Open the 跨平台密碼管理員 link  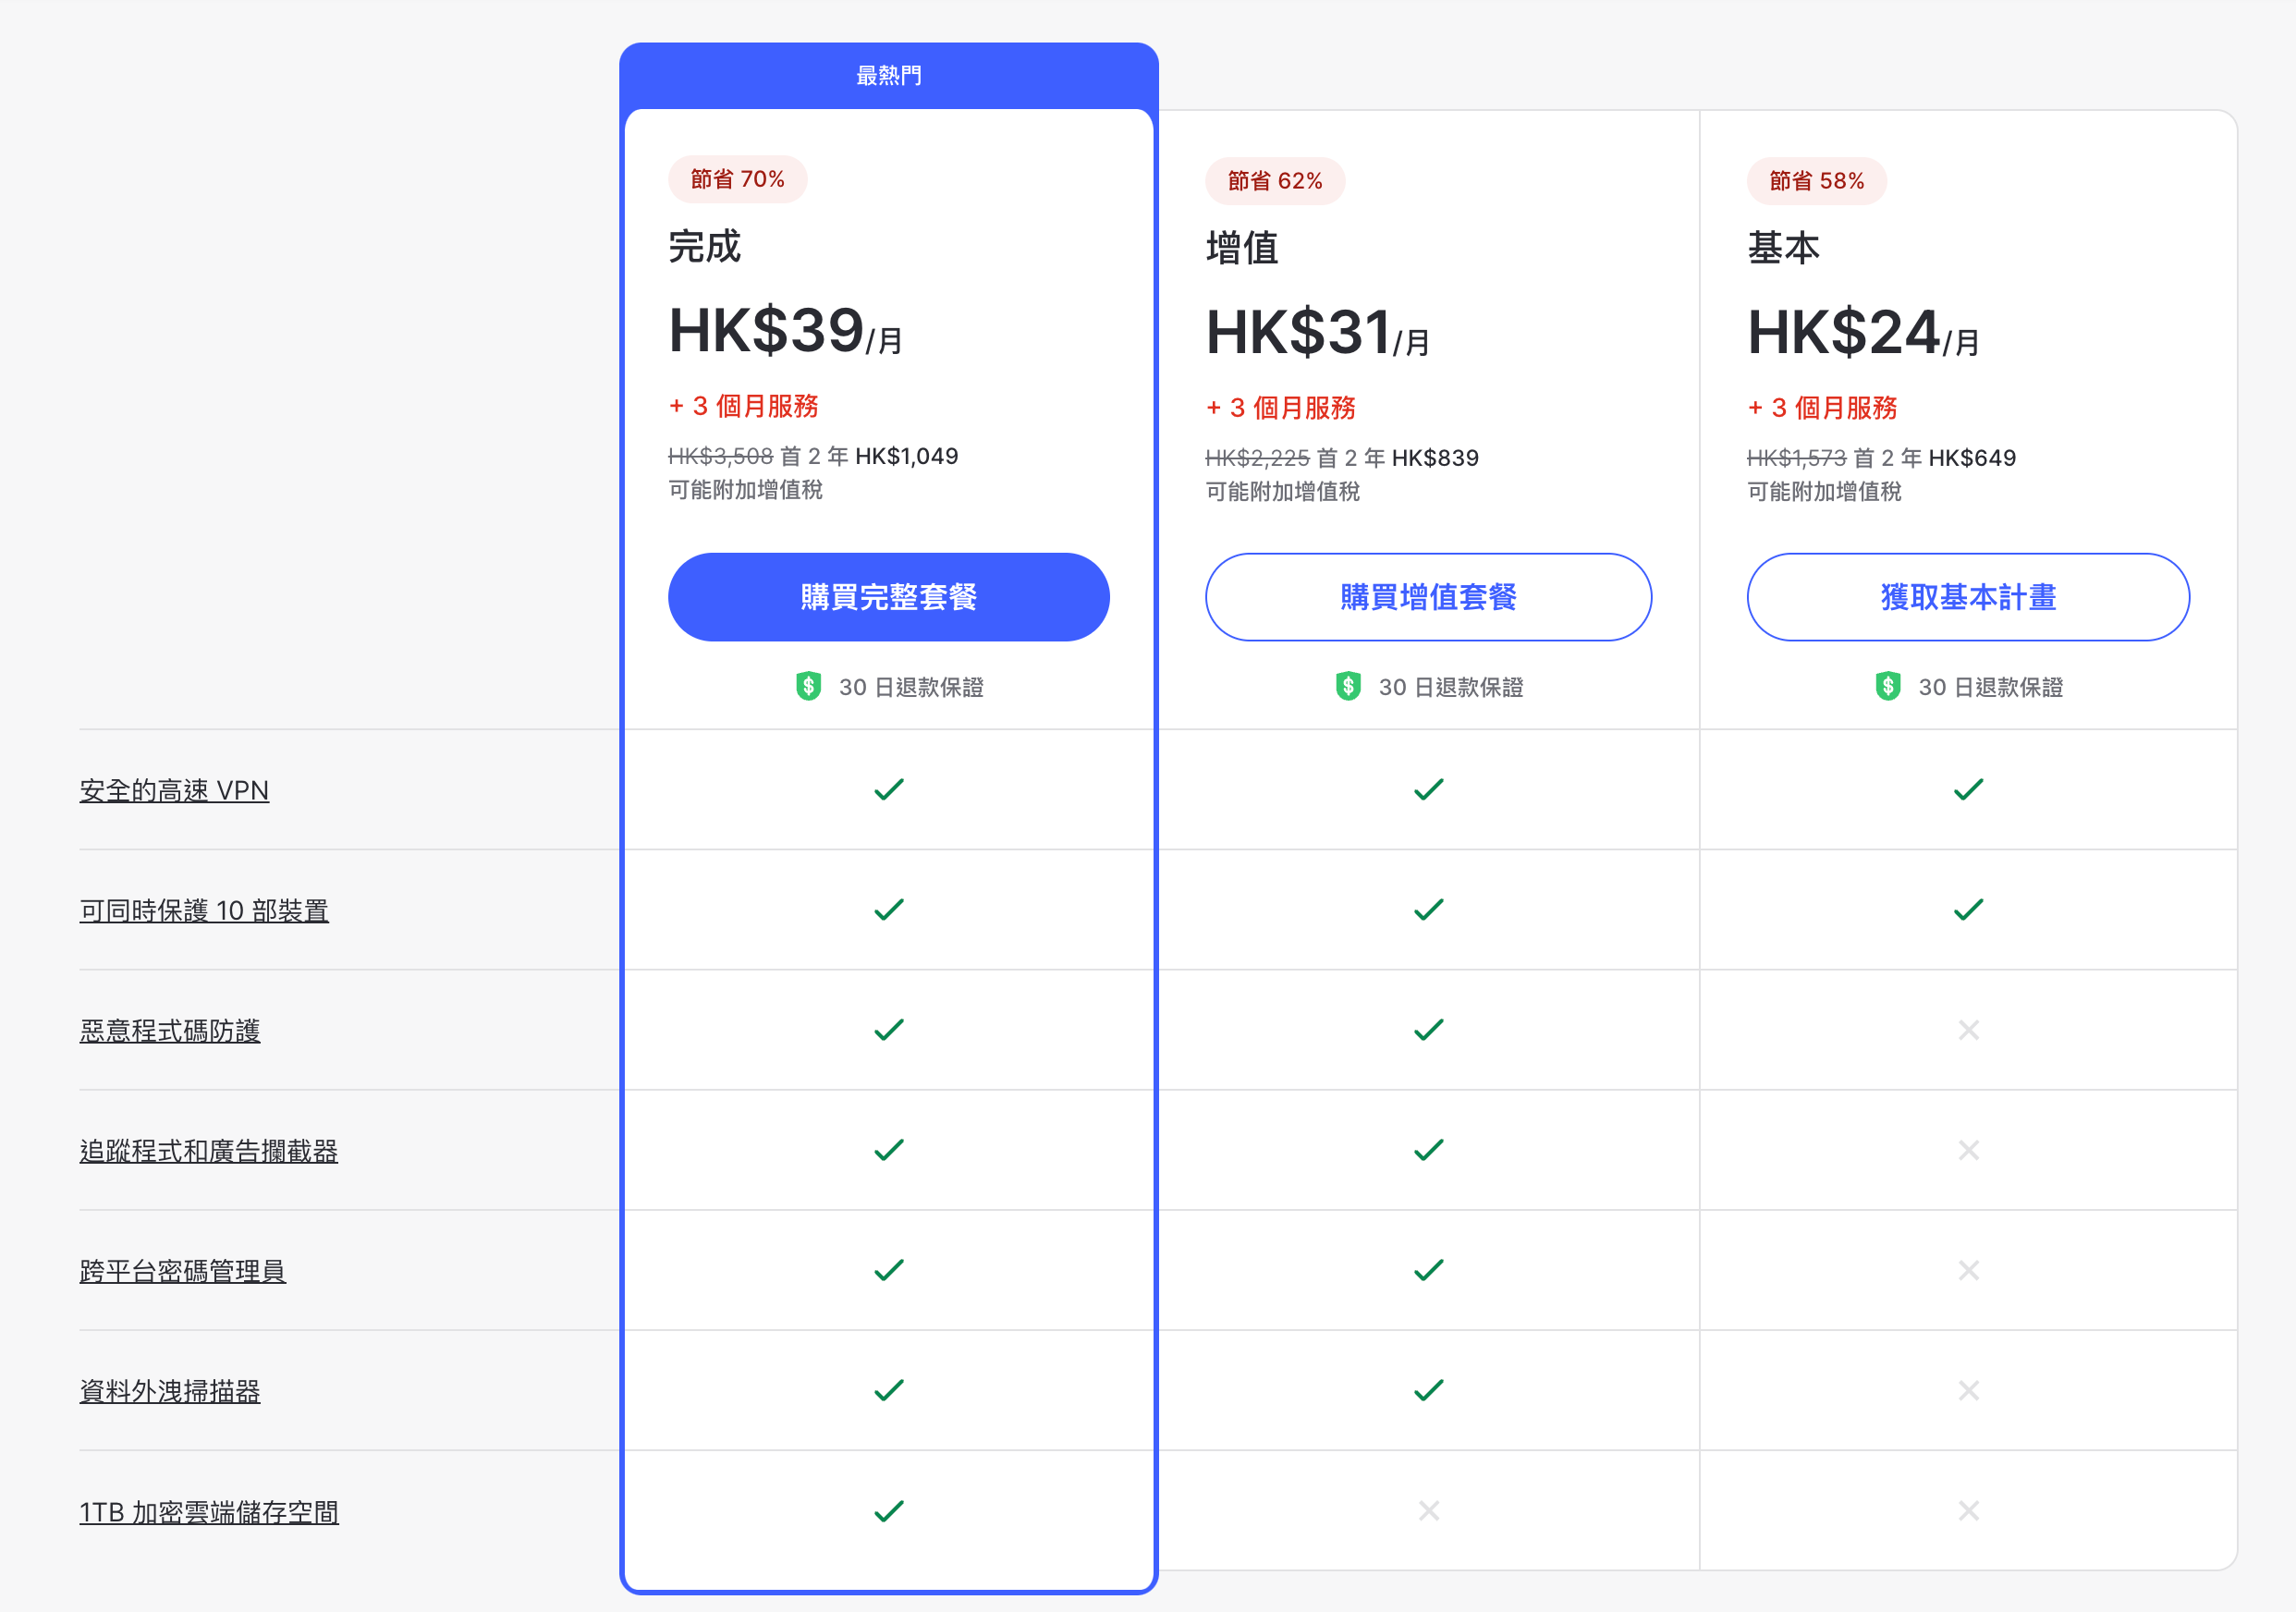click(x=183, y=1271)
